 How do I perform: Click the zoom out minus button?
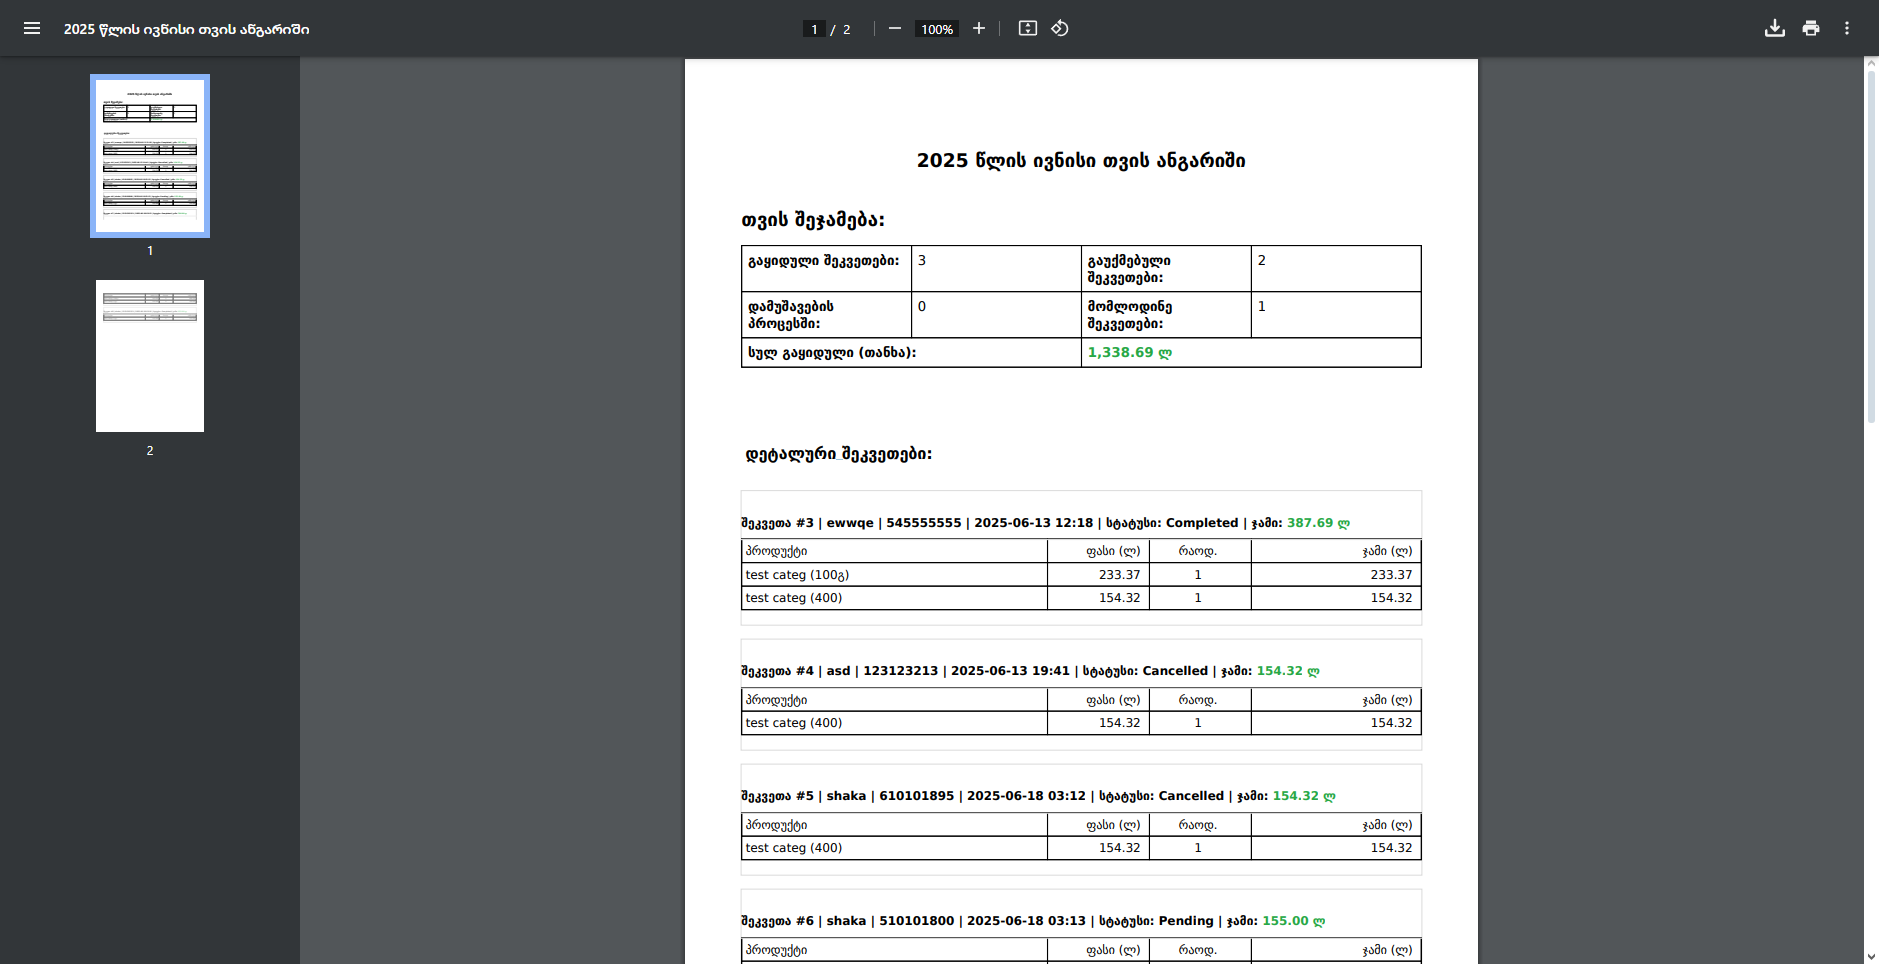pos(895,28)
